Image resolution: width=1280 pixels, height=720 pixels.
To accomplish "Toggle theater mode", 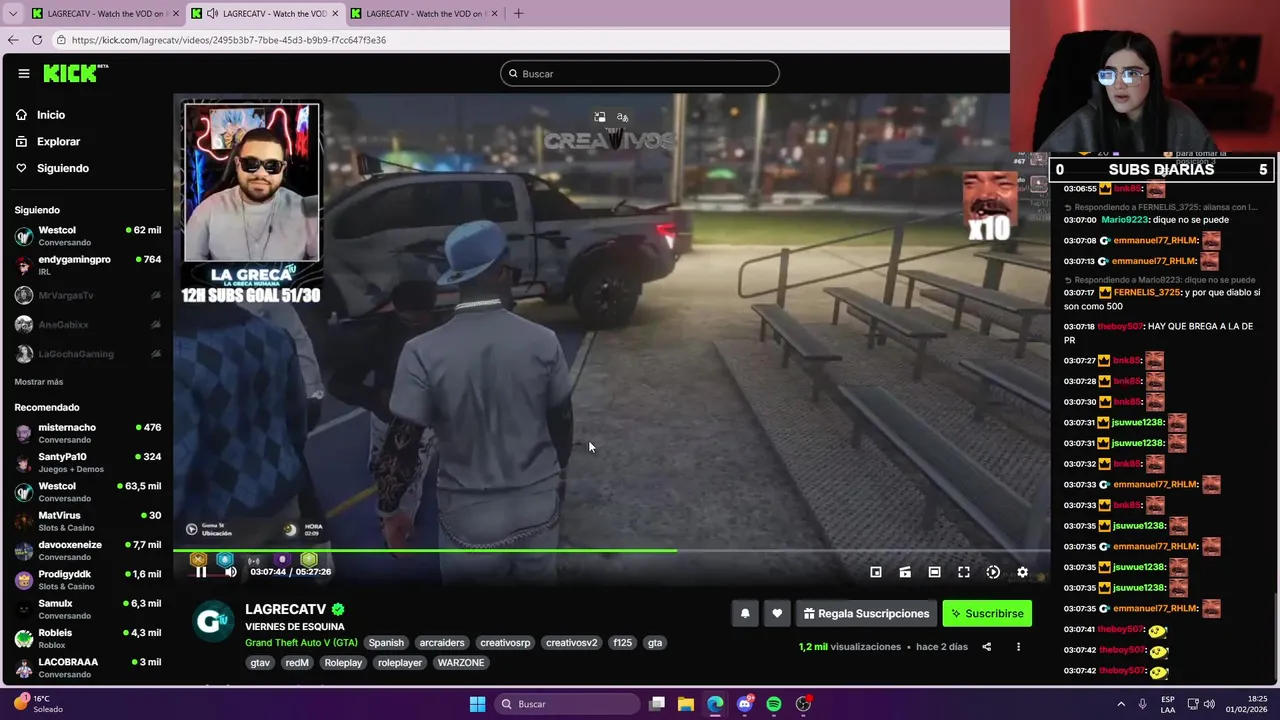I will (934, 572).
